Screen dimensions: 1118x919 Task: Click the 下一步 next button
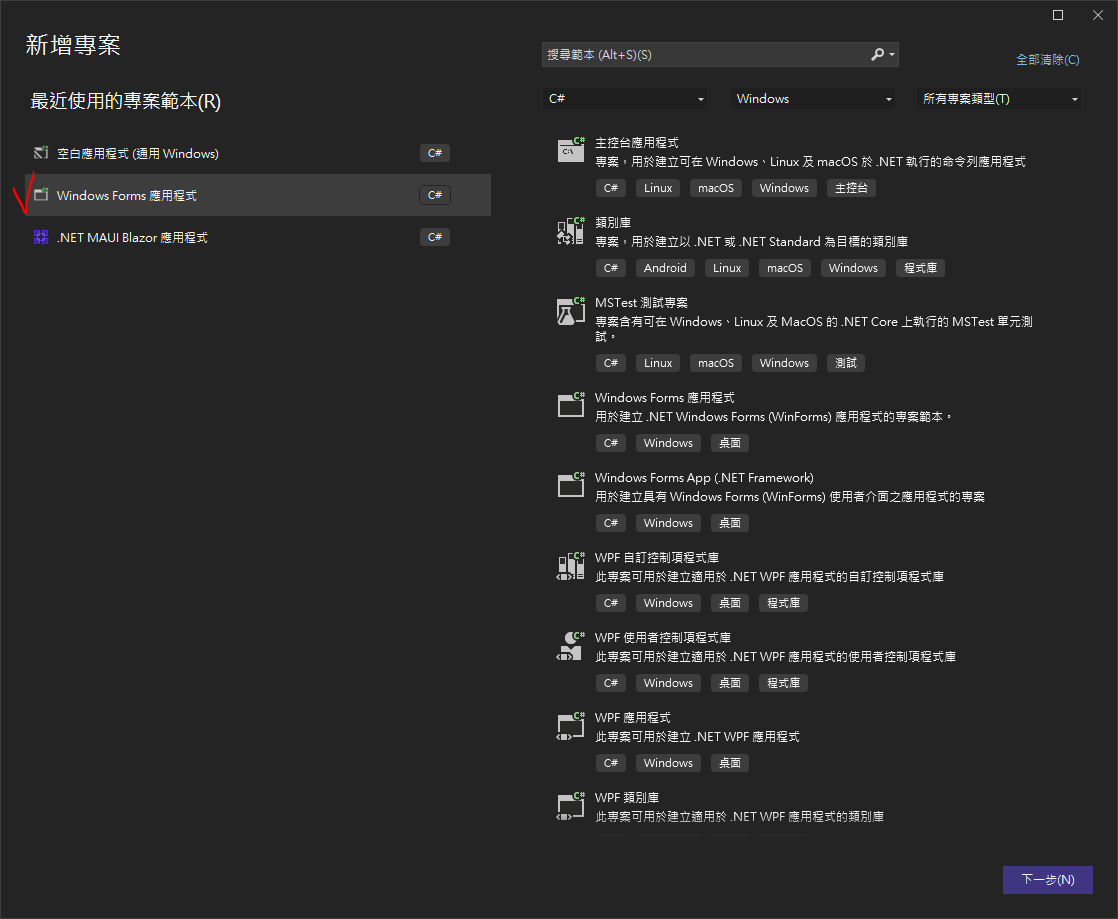[x=1047, y=880]
